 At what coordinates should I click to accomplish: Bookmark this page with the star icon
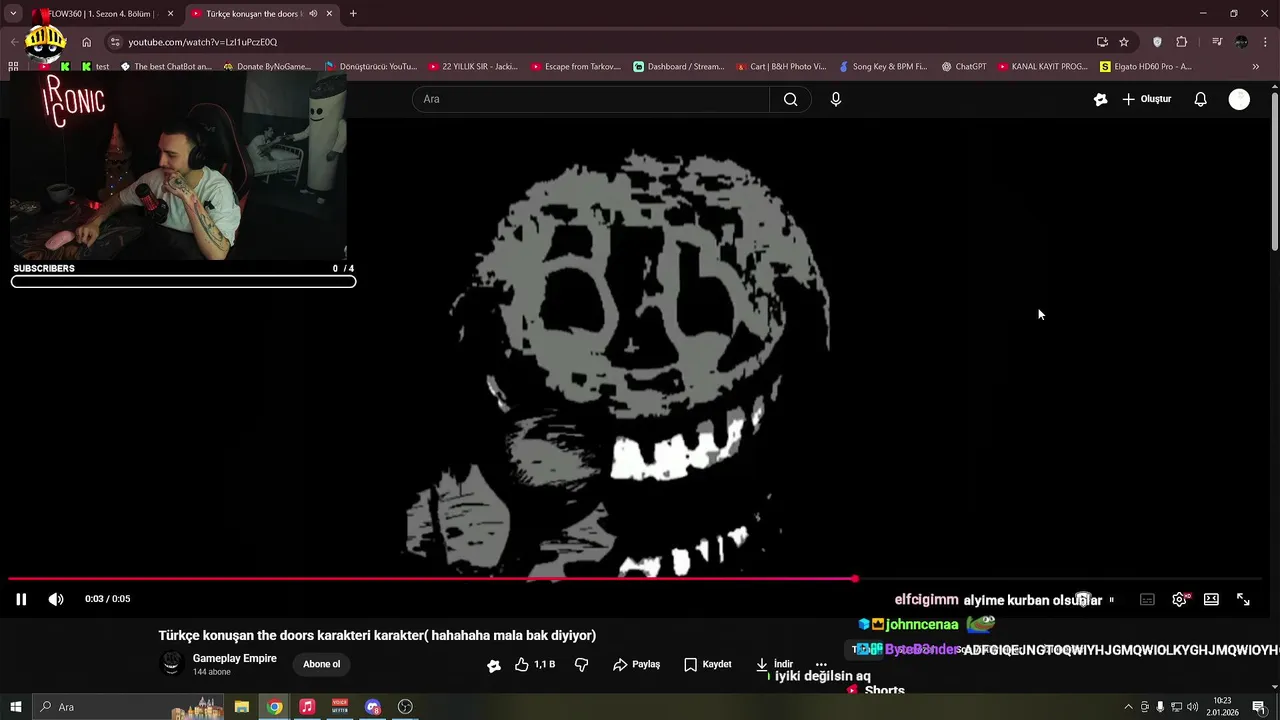[1124, 42]
